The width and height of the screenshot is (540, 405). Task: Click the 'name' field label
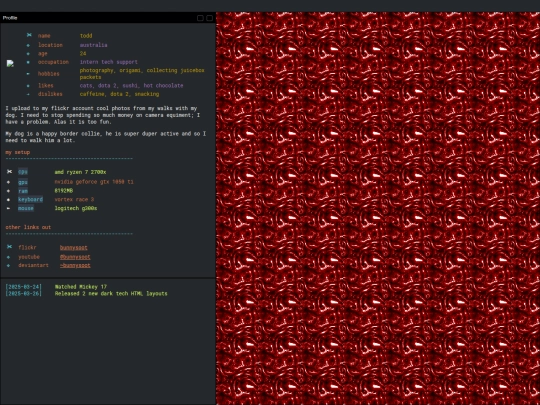44,35
